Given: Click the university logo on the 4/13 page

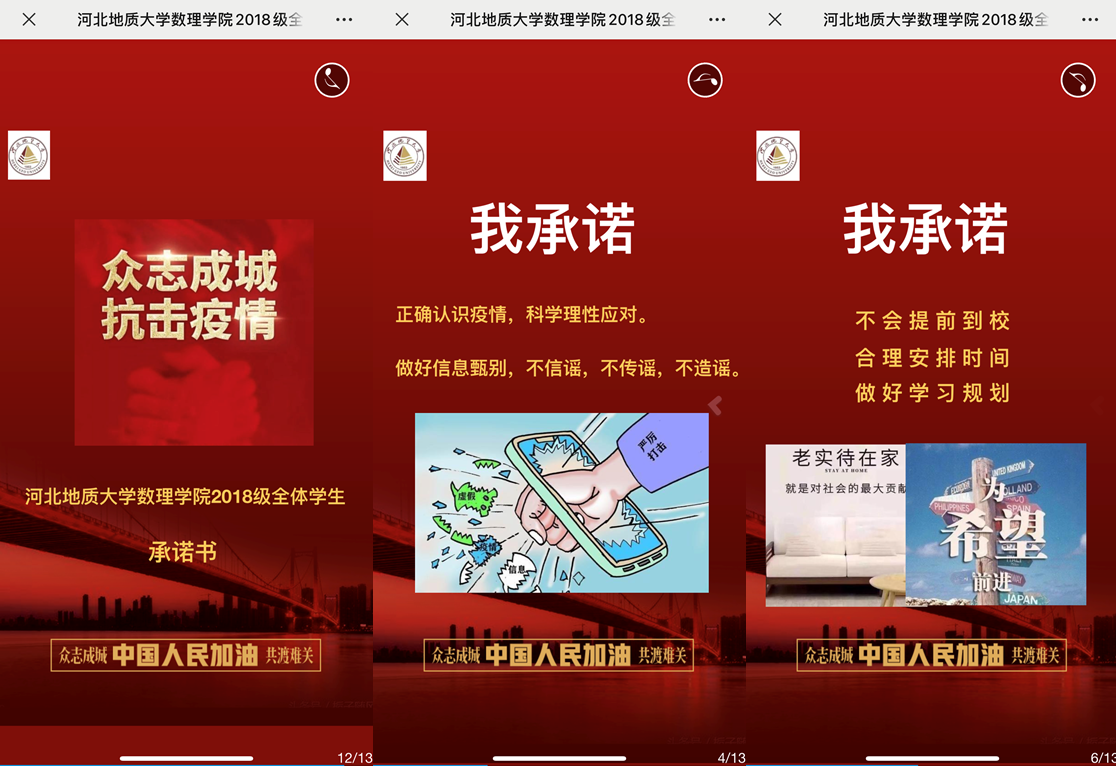Looking at the screenshot, I should point(405,156).
